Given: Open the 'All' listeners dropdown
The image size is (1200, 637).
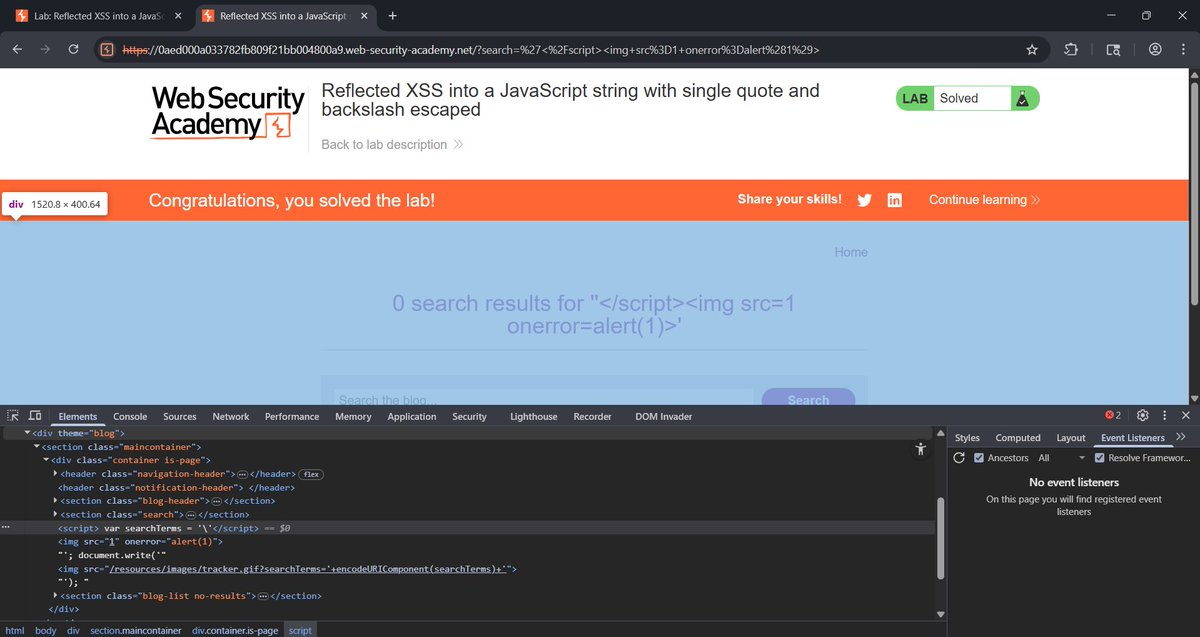Looking at the screenshot, I should pyautogui.click(x=1062, y=458).
